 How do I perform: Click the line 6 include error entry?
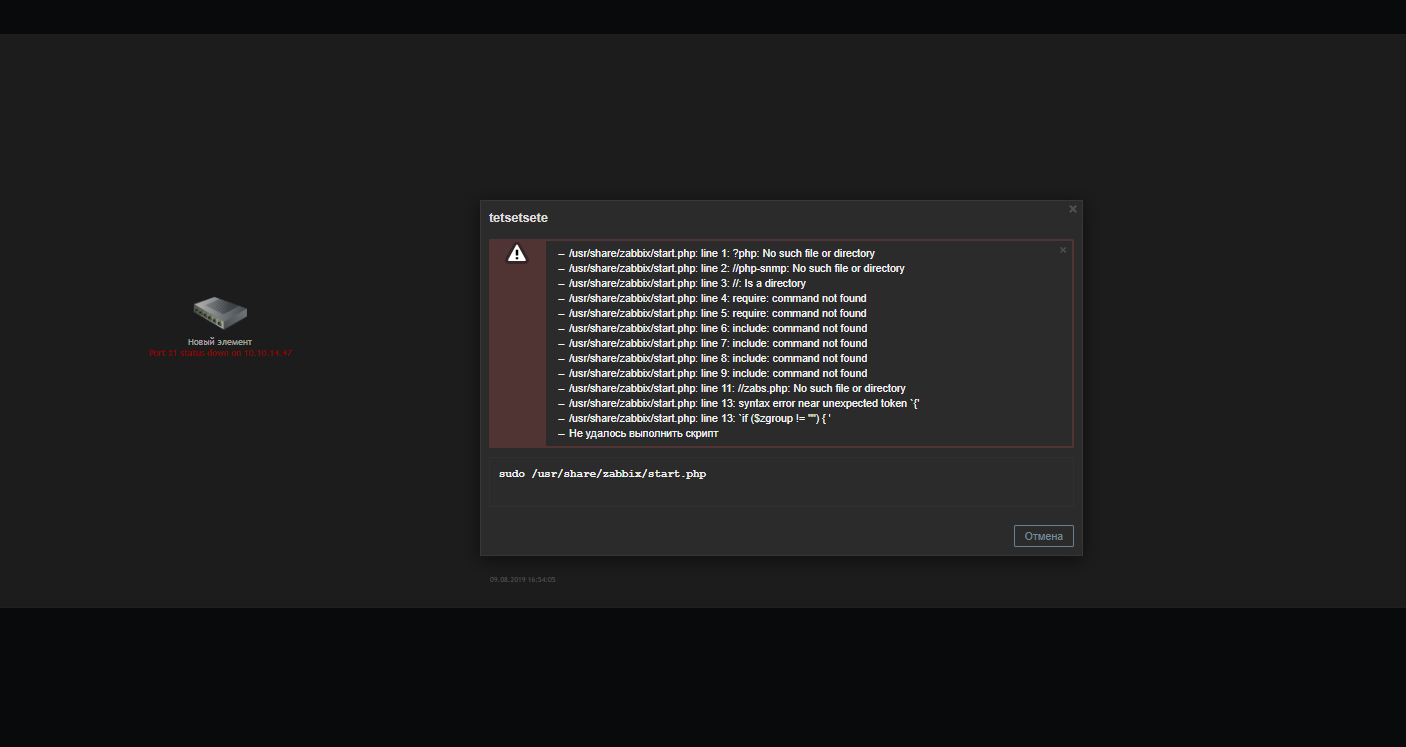[711, 328]
